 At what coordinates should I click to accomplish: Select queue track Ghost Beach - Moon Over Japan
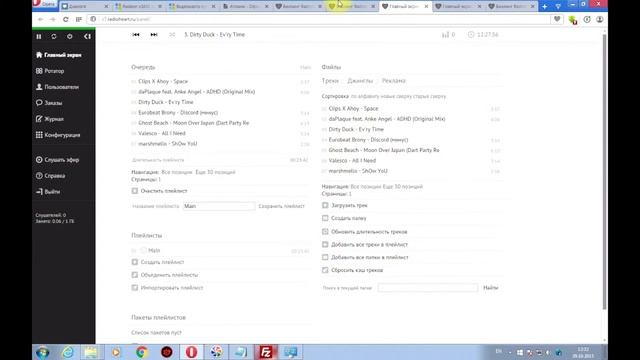pyautogui.click(x=193, y=123)
